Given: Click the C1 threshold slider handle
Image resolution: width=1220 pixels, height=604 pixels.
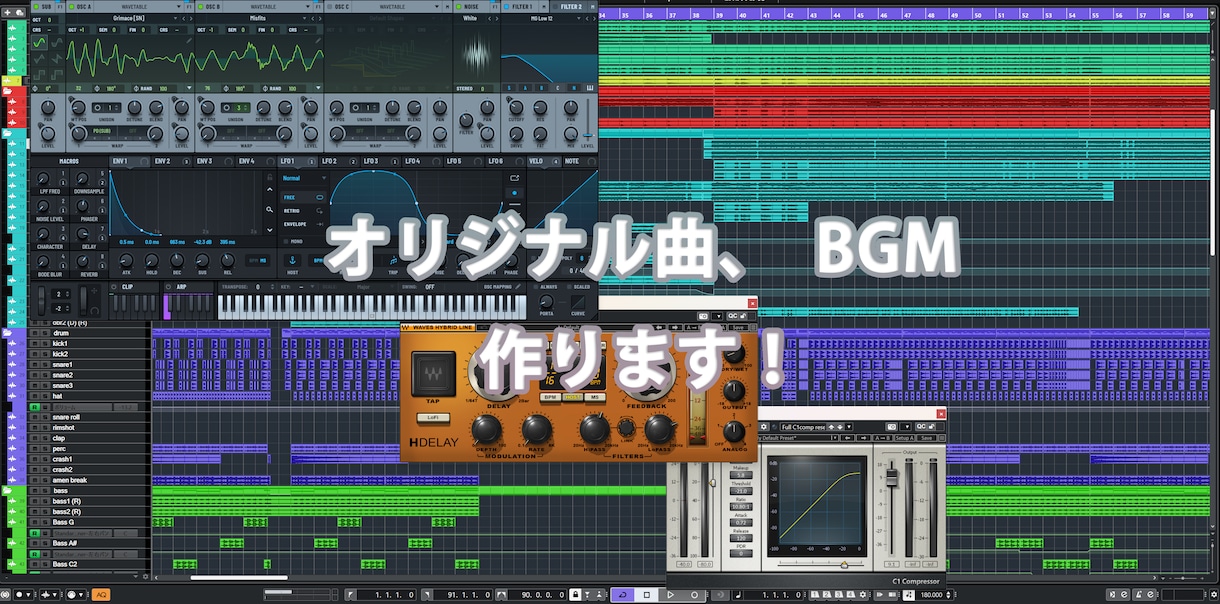Looking at the screenshot, I should click(712, 483).
